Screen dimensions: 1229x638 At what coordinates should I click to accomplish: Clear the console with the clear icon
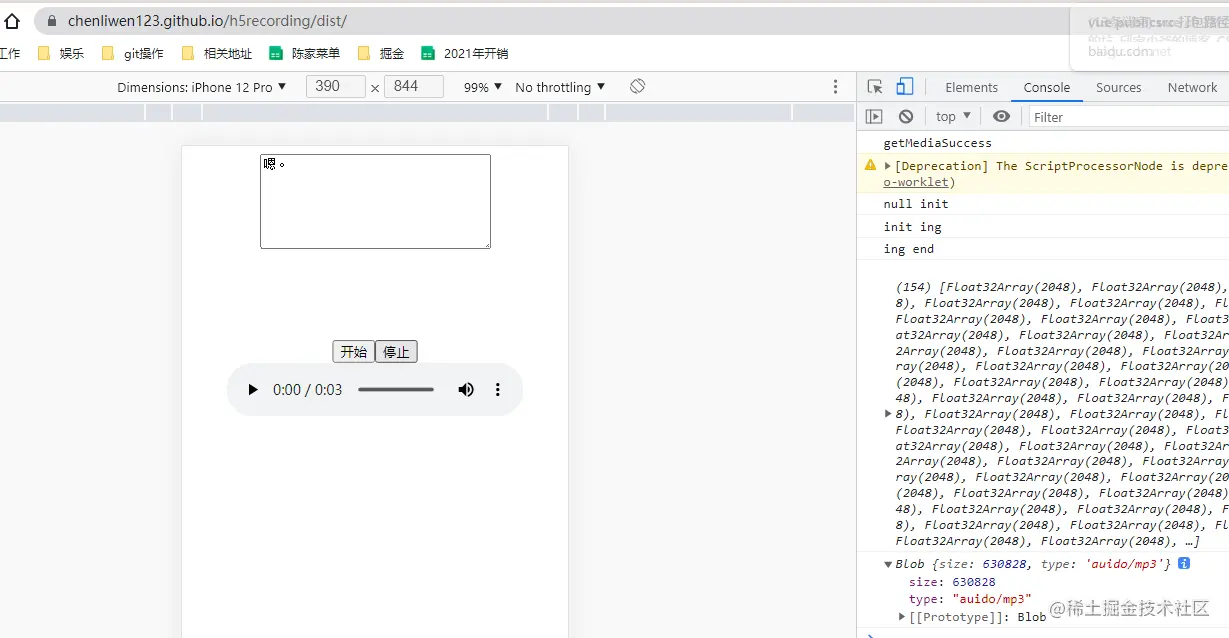(906, 117)
